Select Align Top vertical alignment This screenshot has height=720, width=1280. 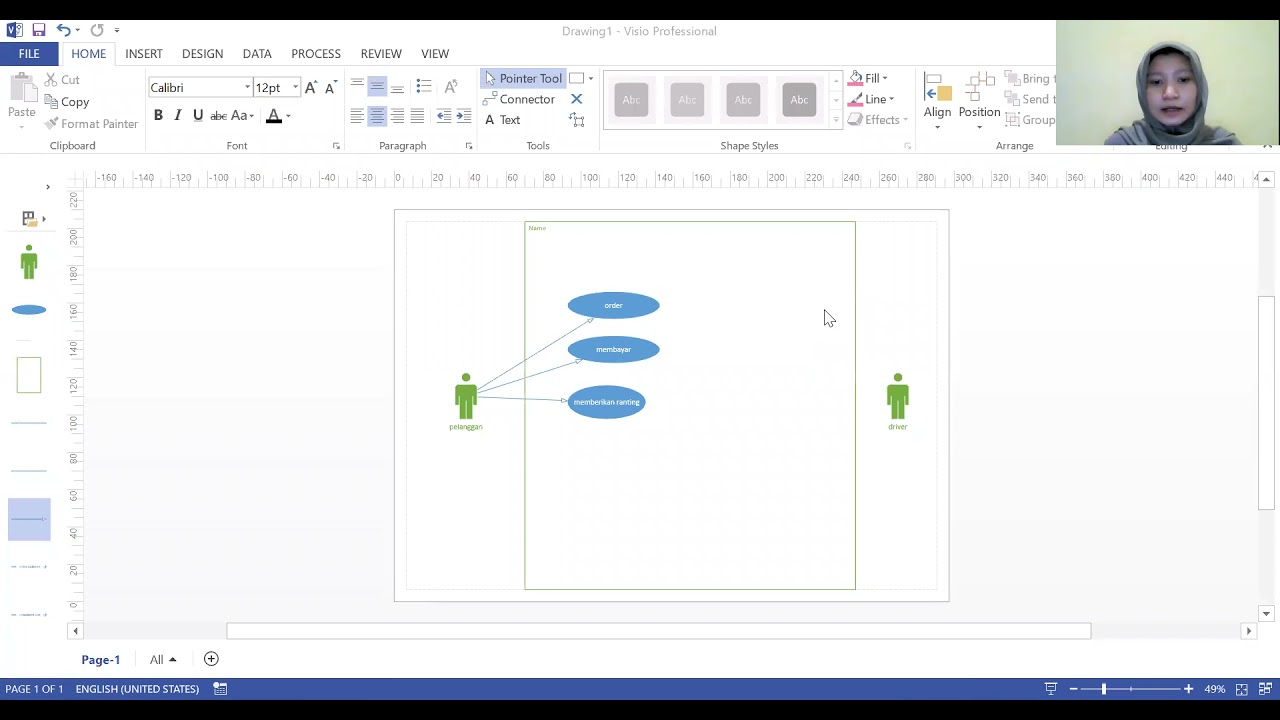357,87
